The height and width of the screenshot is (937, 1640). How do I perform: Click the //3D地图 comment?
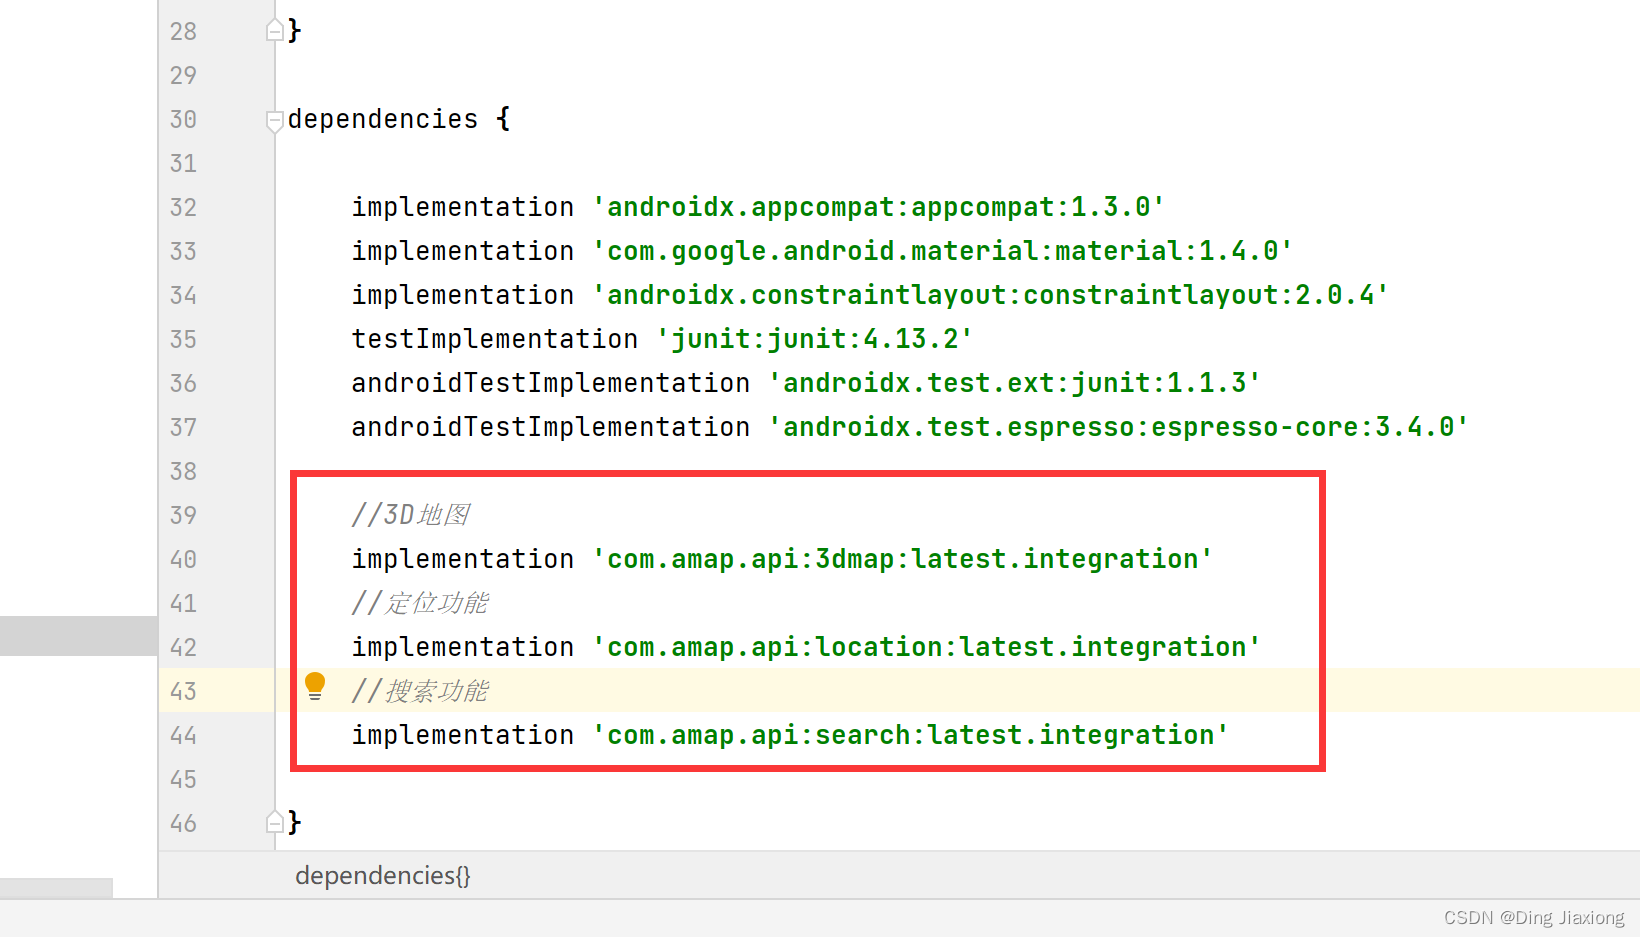411,515
